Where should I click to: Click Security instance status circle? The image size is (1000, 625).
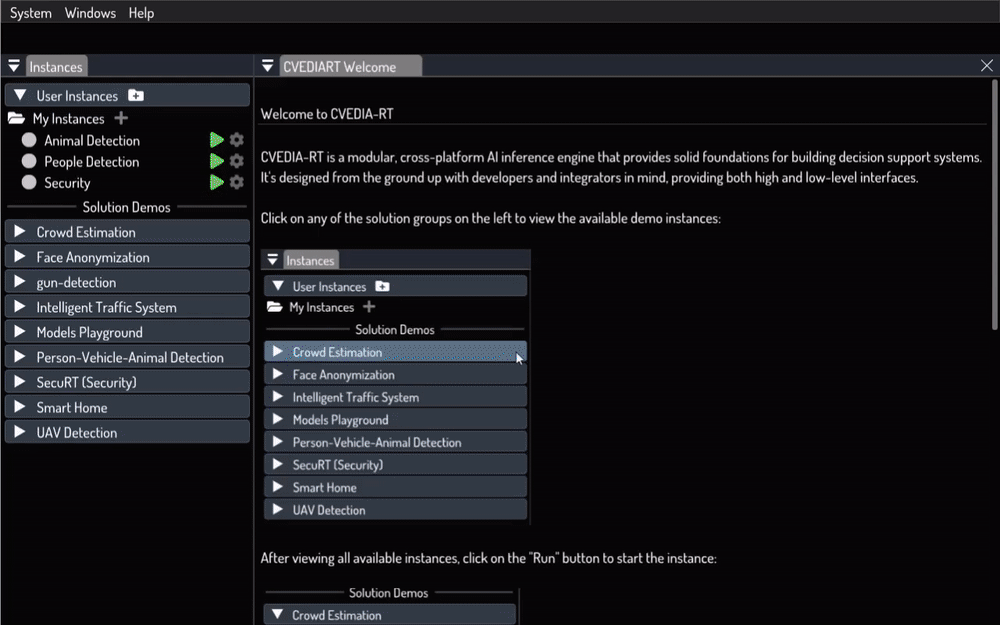29,182
